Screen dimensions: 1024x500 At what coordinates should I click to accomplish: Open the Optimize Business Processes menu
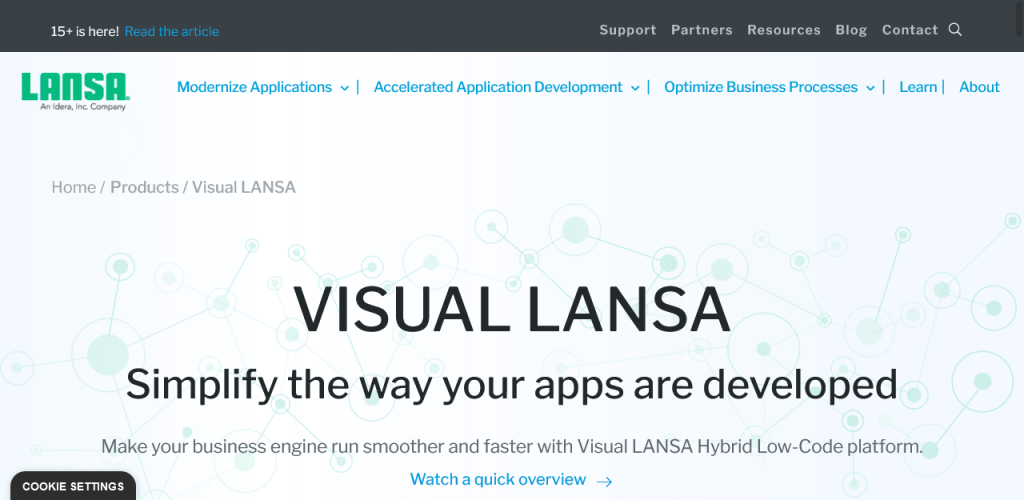click(761, 87)
